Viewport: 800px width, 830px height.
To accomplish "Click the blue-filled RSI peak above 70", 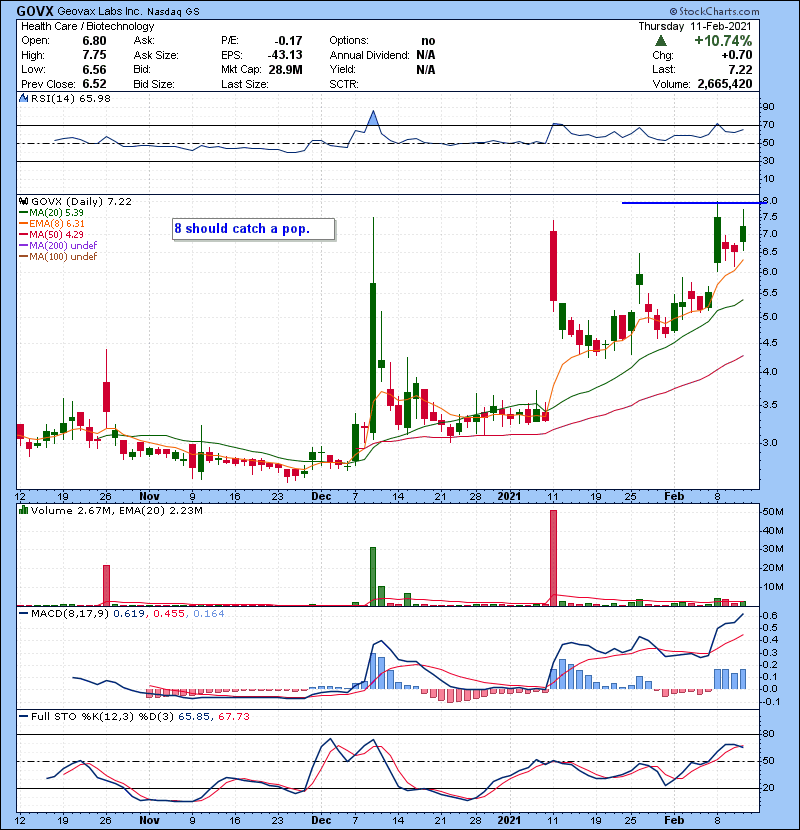I will [373, 118].
